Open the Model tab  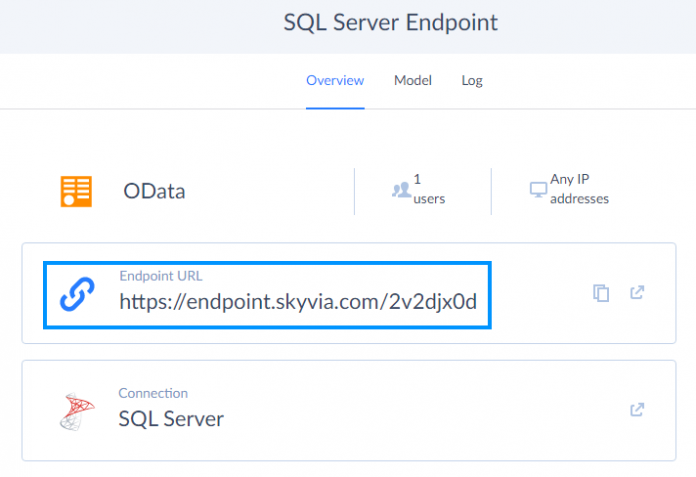(x=412, y=80)
